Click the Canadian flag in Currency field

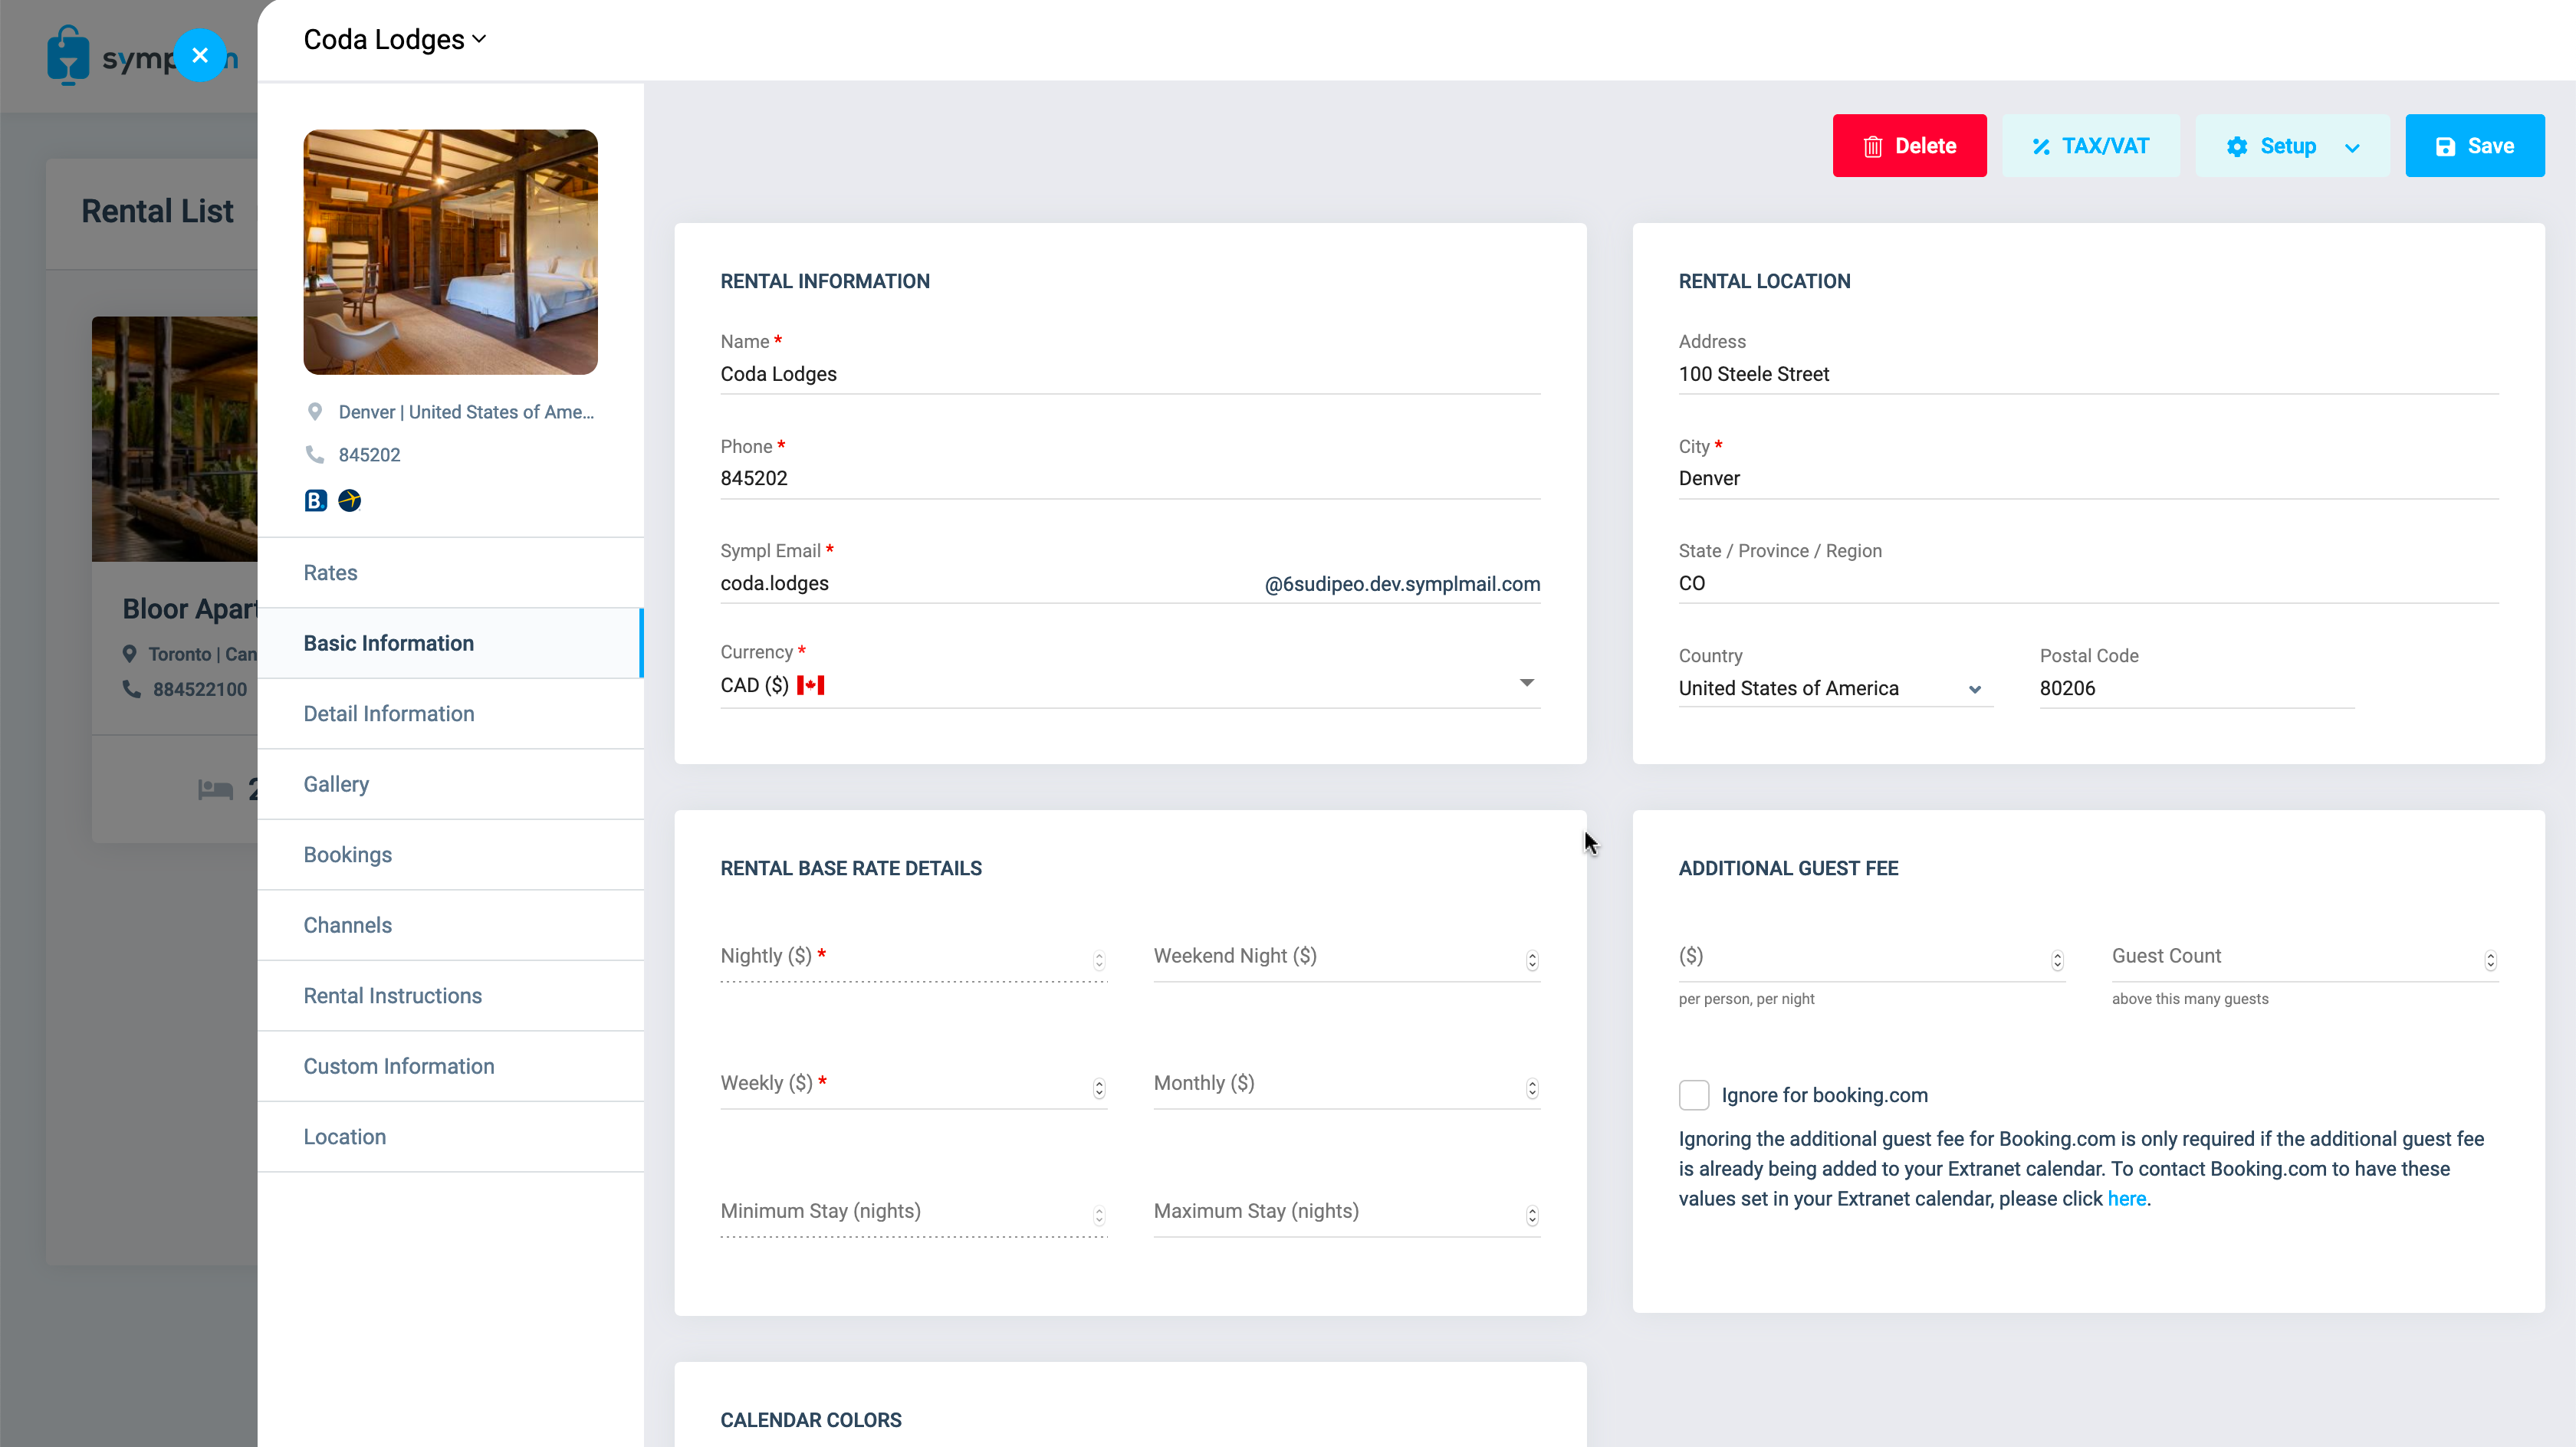pyautogui.click(x=810, y=685)
